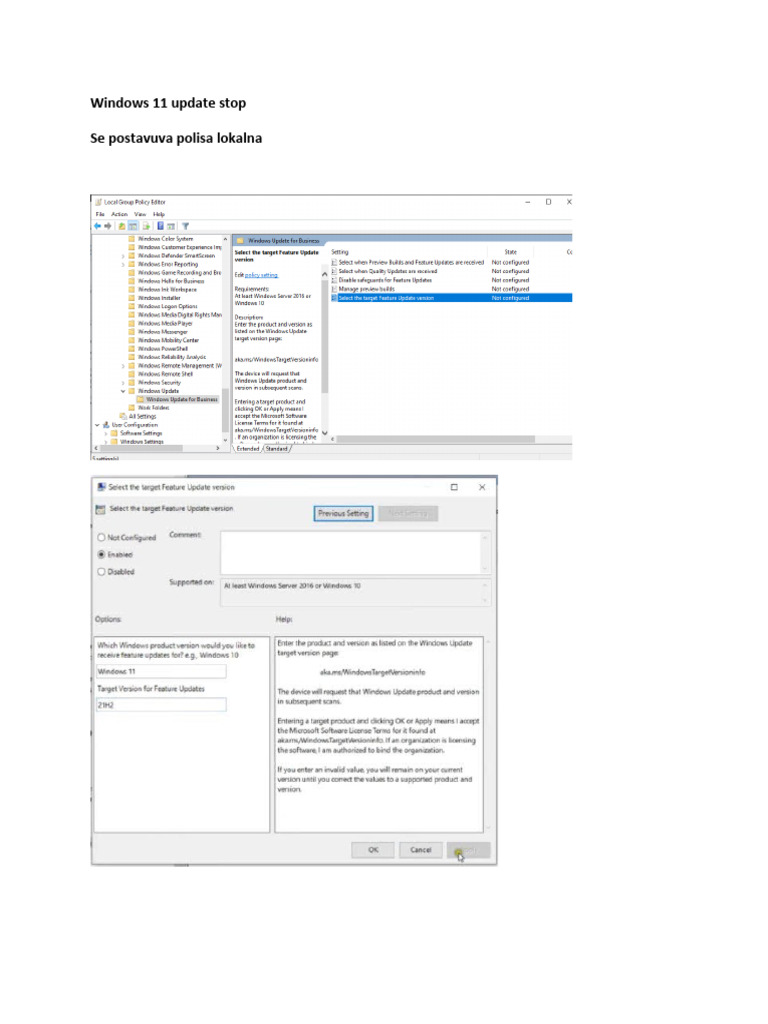Switch to the Standard tab
768x1024 pixels.
pyautogui.click(x=277, y=449)
